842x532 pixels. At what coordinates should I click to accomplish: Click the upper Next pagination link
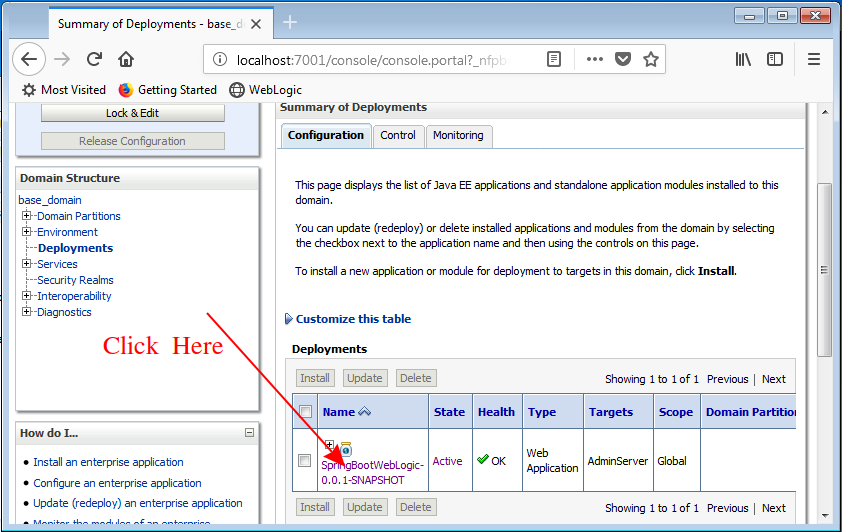774,379
